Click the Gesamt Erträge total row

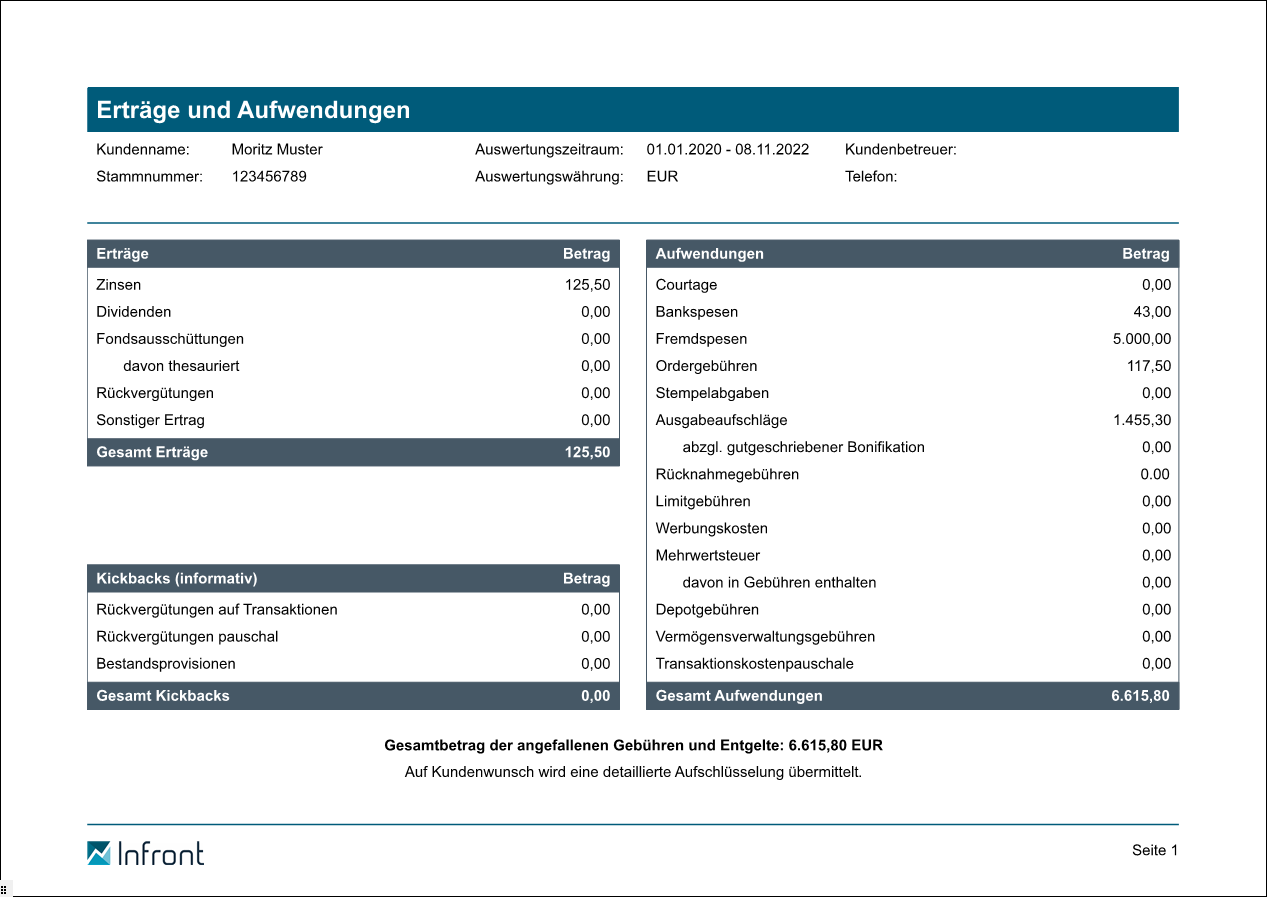[x=353, y=452]
